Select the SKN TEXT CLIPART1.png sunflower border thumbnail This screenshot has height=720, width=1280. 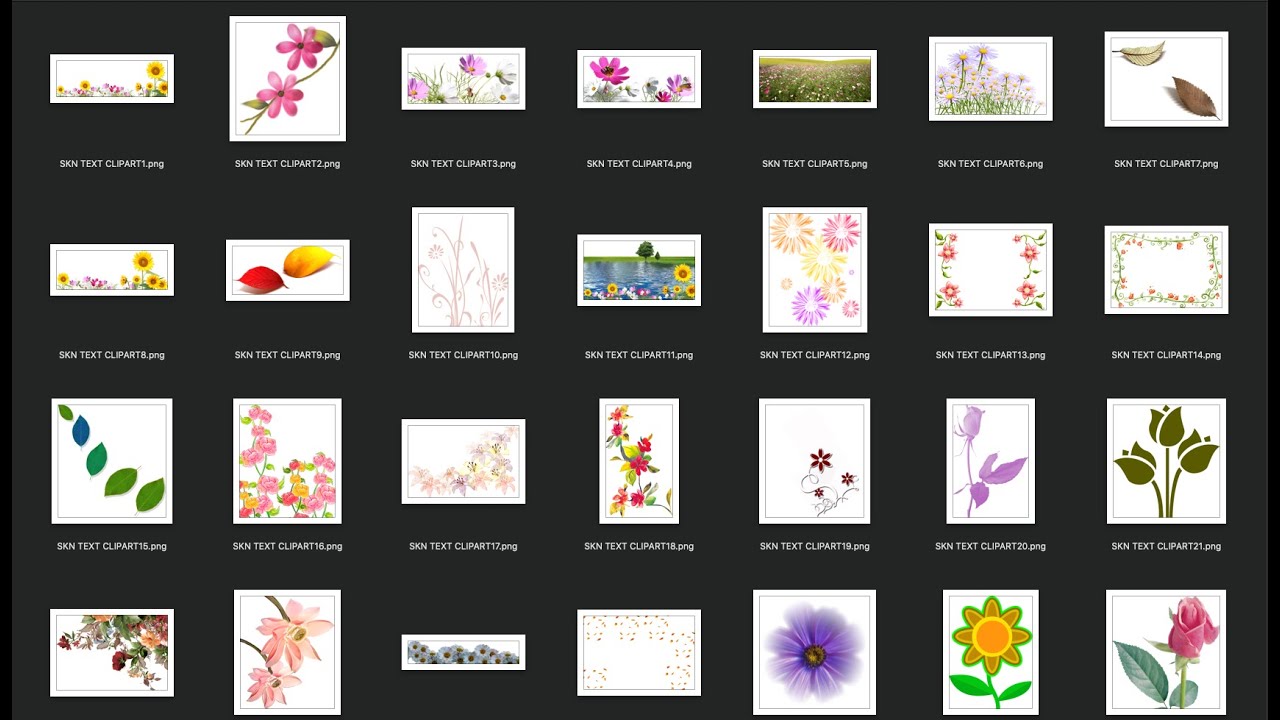pos(112,79)
